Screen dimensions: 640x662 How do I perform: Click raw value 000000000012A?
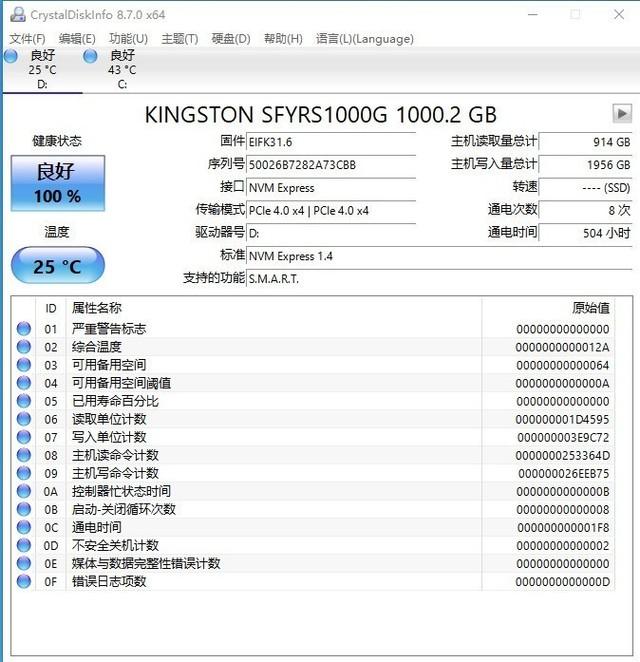tap(562, 347)
